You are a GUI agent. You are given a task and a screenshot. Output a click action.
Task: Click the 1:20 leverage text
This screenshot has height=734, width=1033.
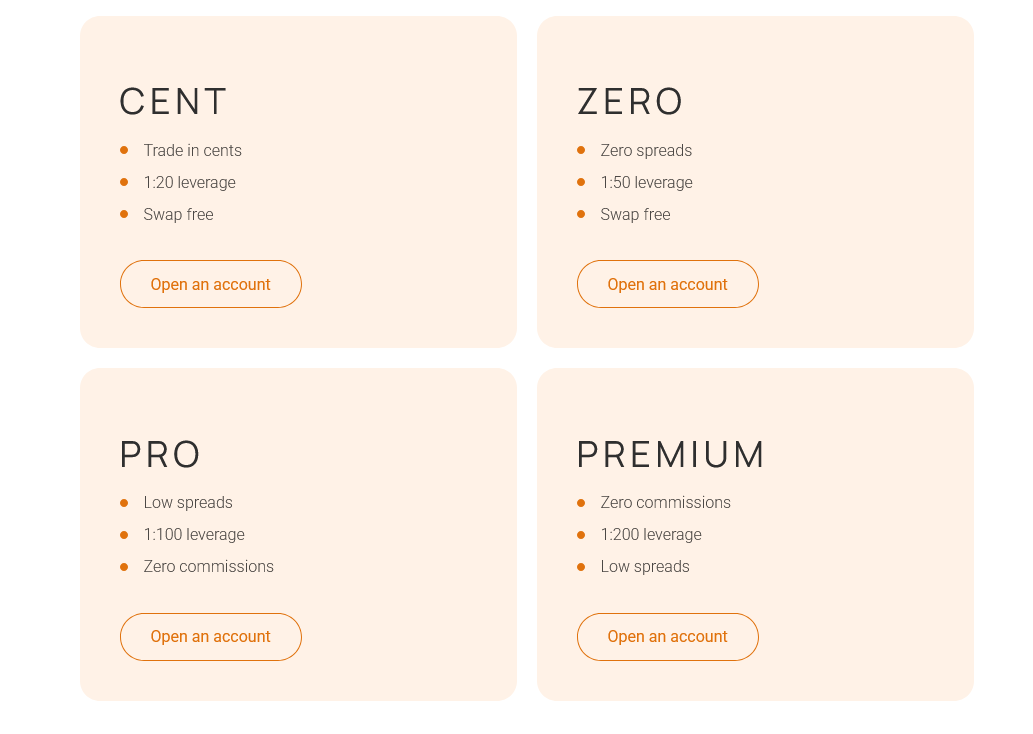[x=189, y=182]
